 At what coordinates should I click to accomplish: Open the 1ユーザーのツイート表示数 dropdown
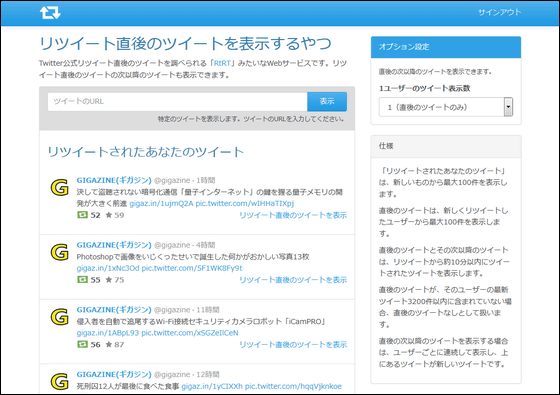[x=446, y=107]
